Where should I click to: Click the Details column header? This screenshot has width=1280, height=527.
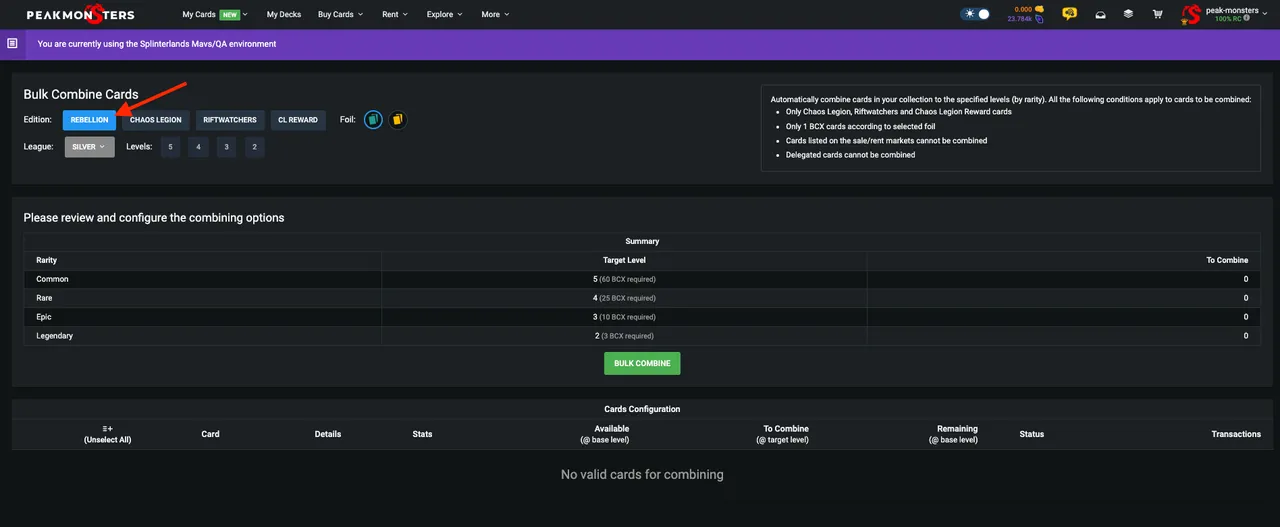[328, 434]
